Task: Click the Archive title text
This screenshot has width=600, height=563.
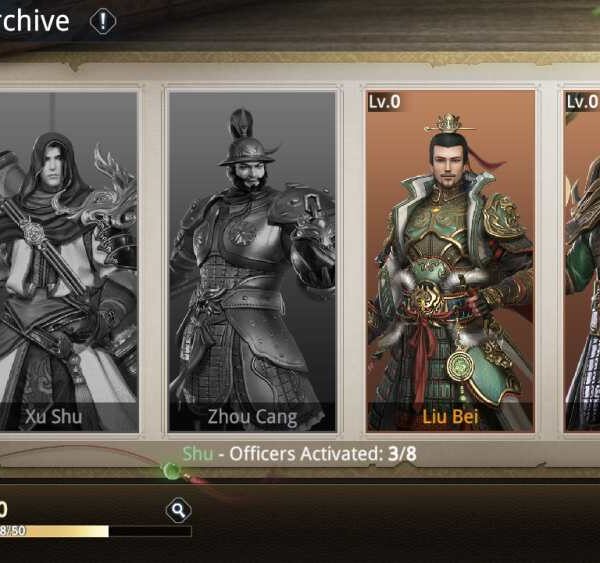Action: 34,21
